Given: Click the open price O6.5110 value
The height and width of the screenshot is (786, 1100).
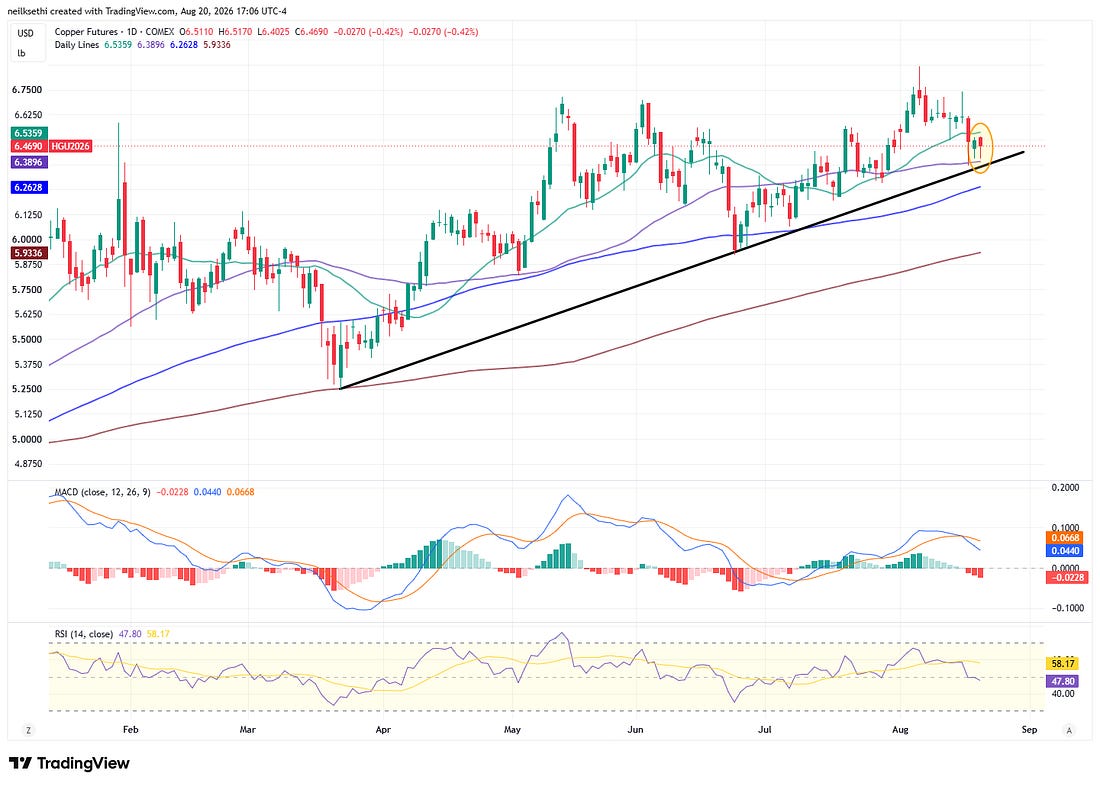Looking at the screenshot, I should pyautogui.click(x=195, y=32).
